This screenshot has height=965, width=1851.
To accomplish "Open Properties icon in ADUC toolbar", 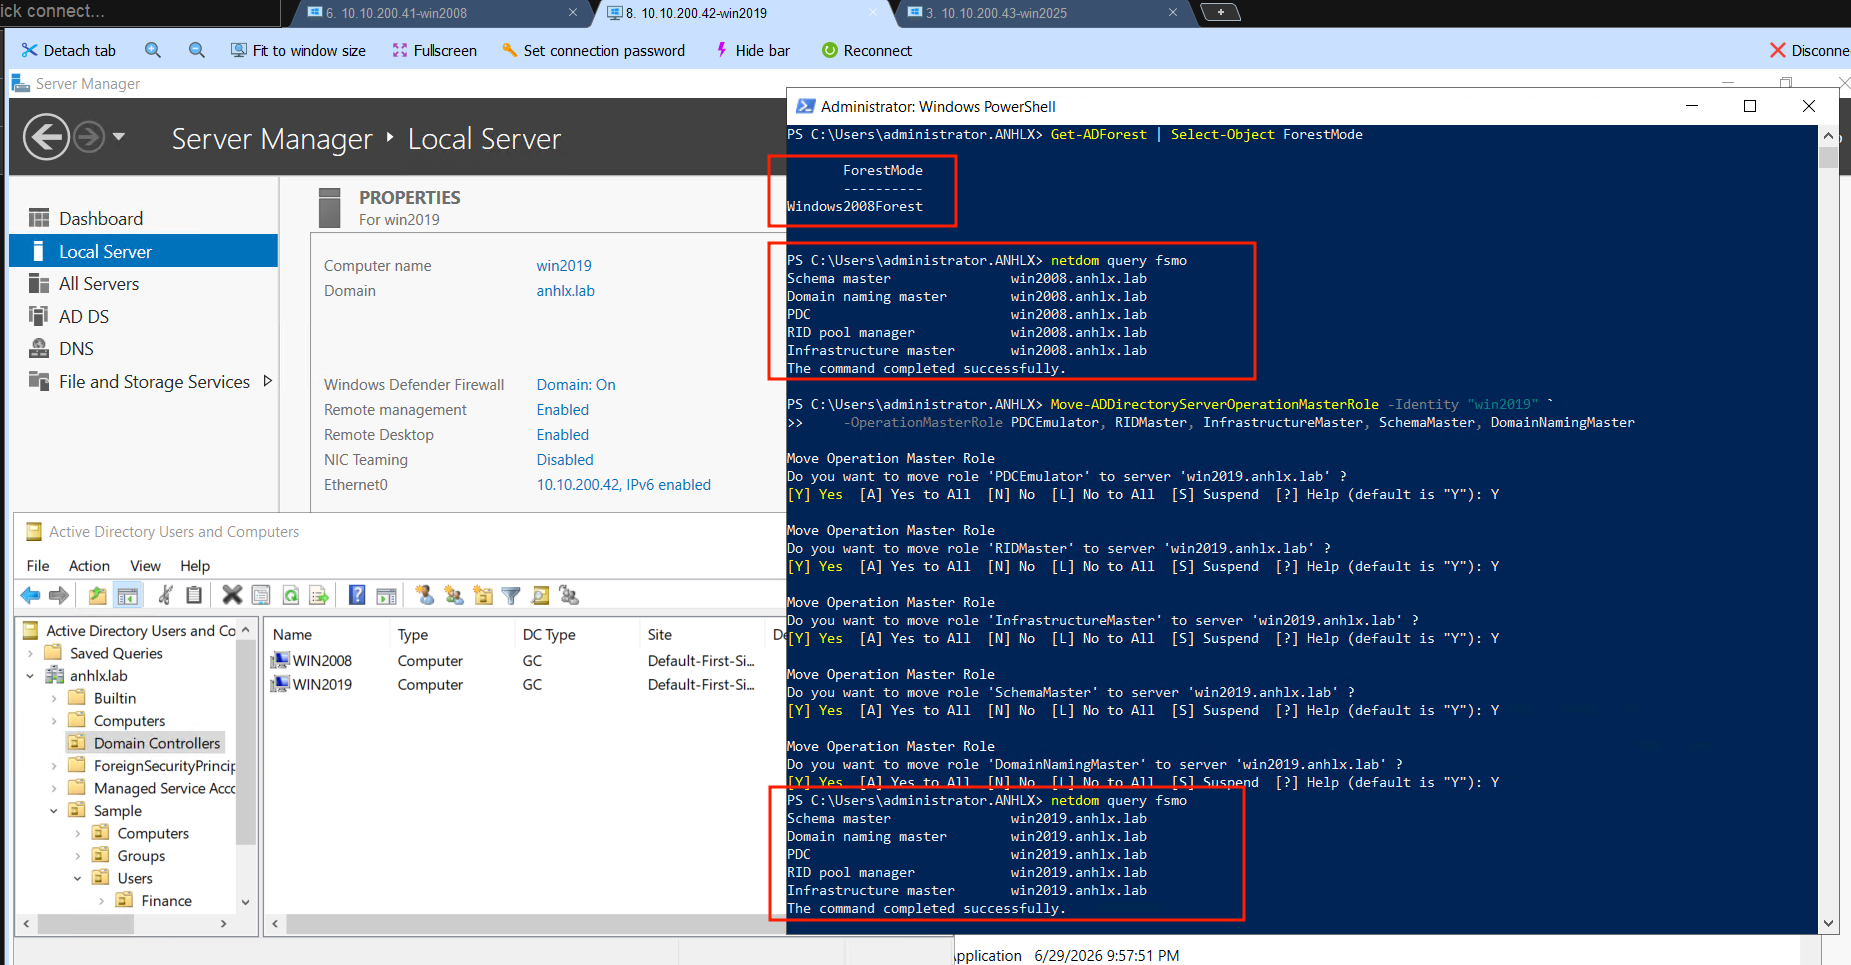I will click(261, 596).
